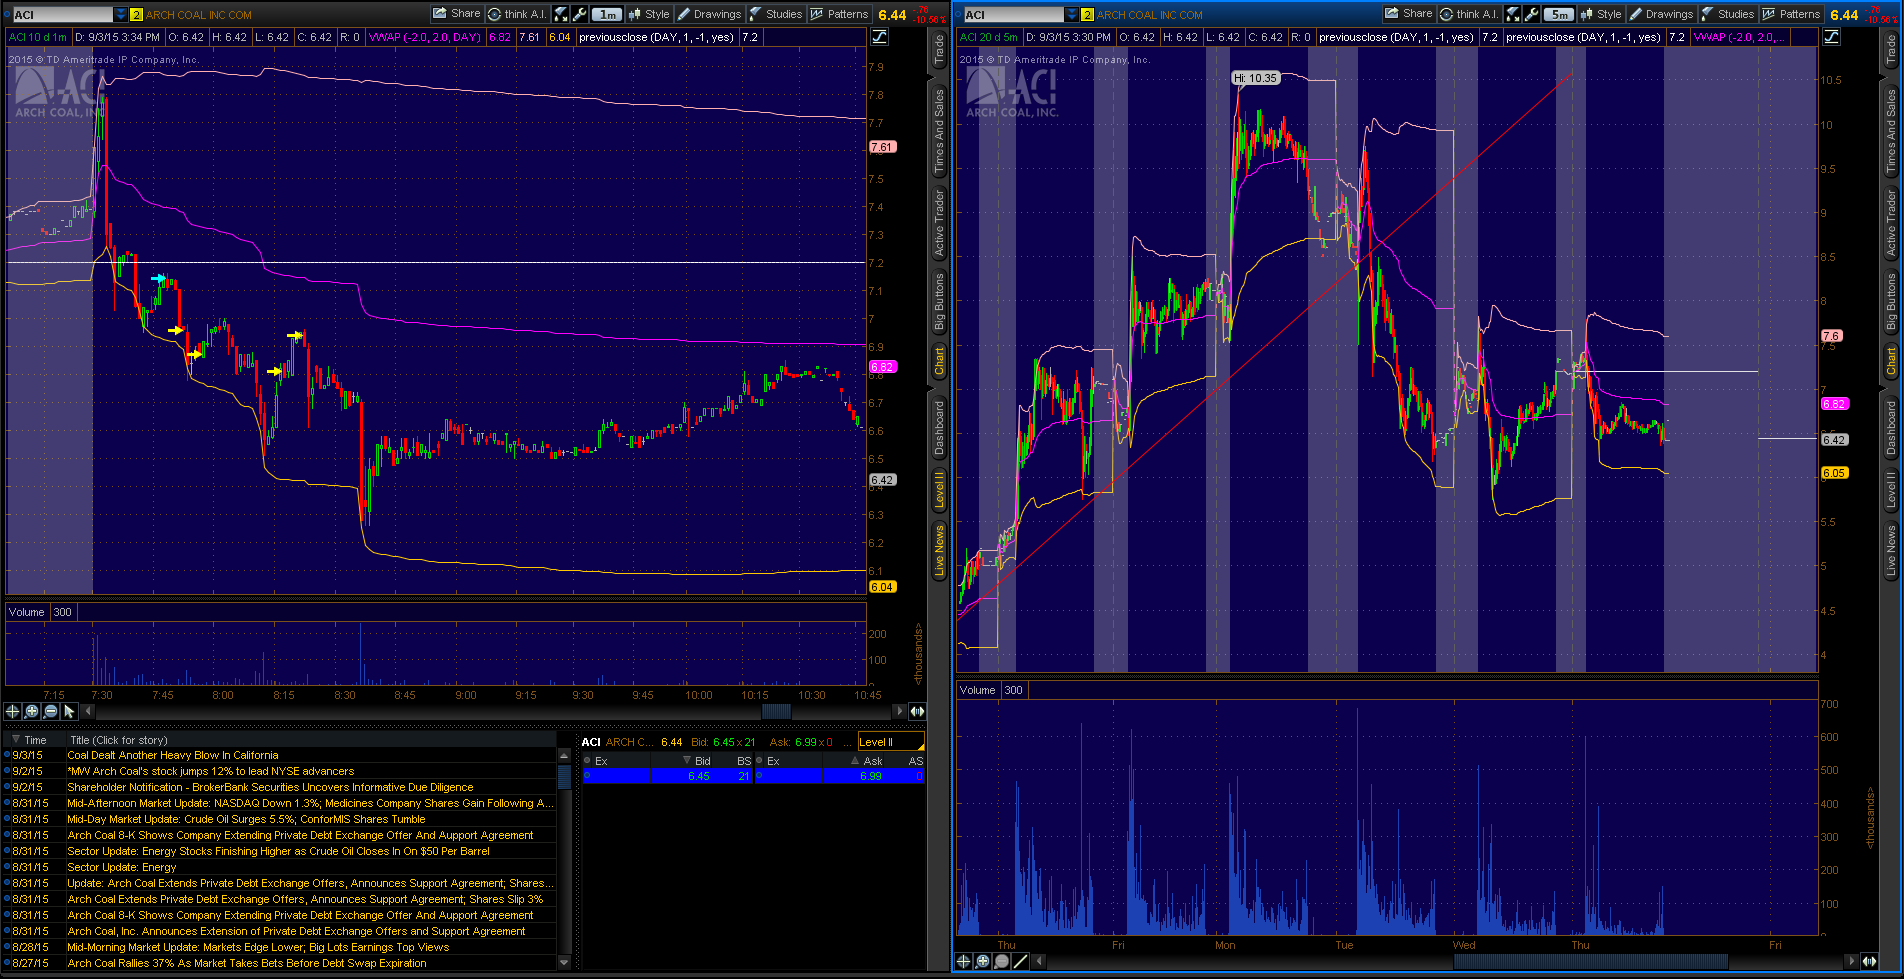Toggle the right chart's scale-mode button above price axis
The height and width of the screenshot is (979, 1904).
tap(1831, 37)
